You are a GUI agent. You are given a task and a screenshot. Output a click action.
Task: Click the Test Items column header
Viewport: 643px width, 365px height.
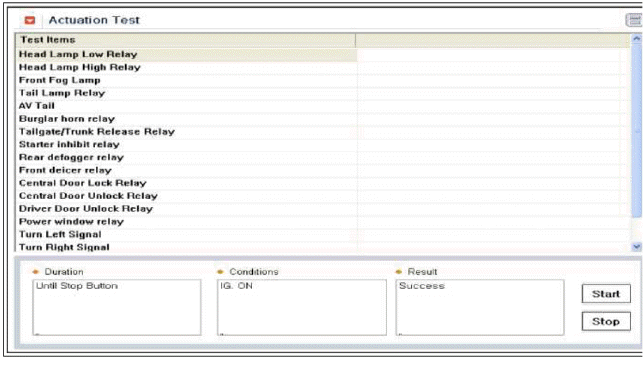point(185,40)
